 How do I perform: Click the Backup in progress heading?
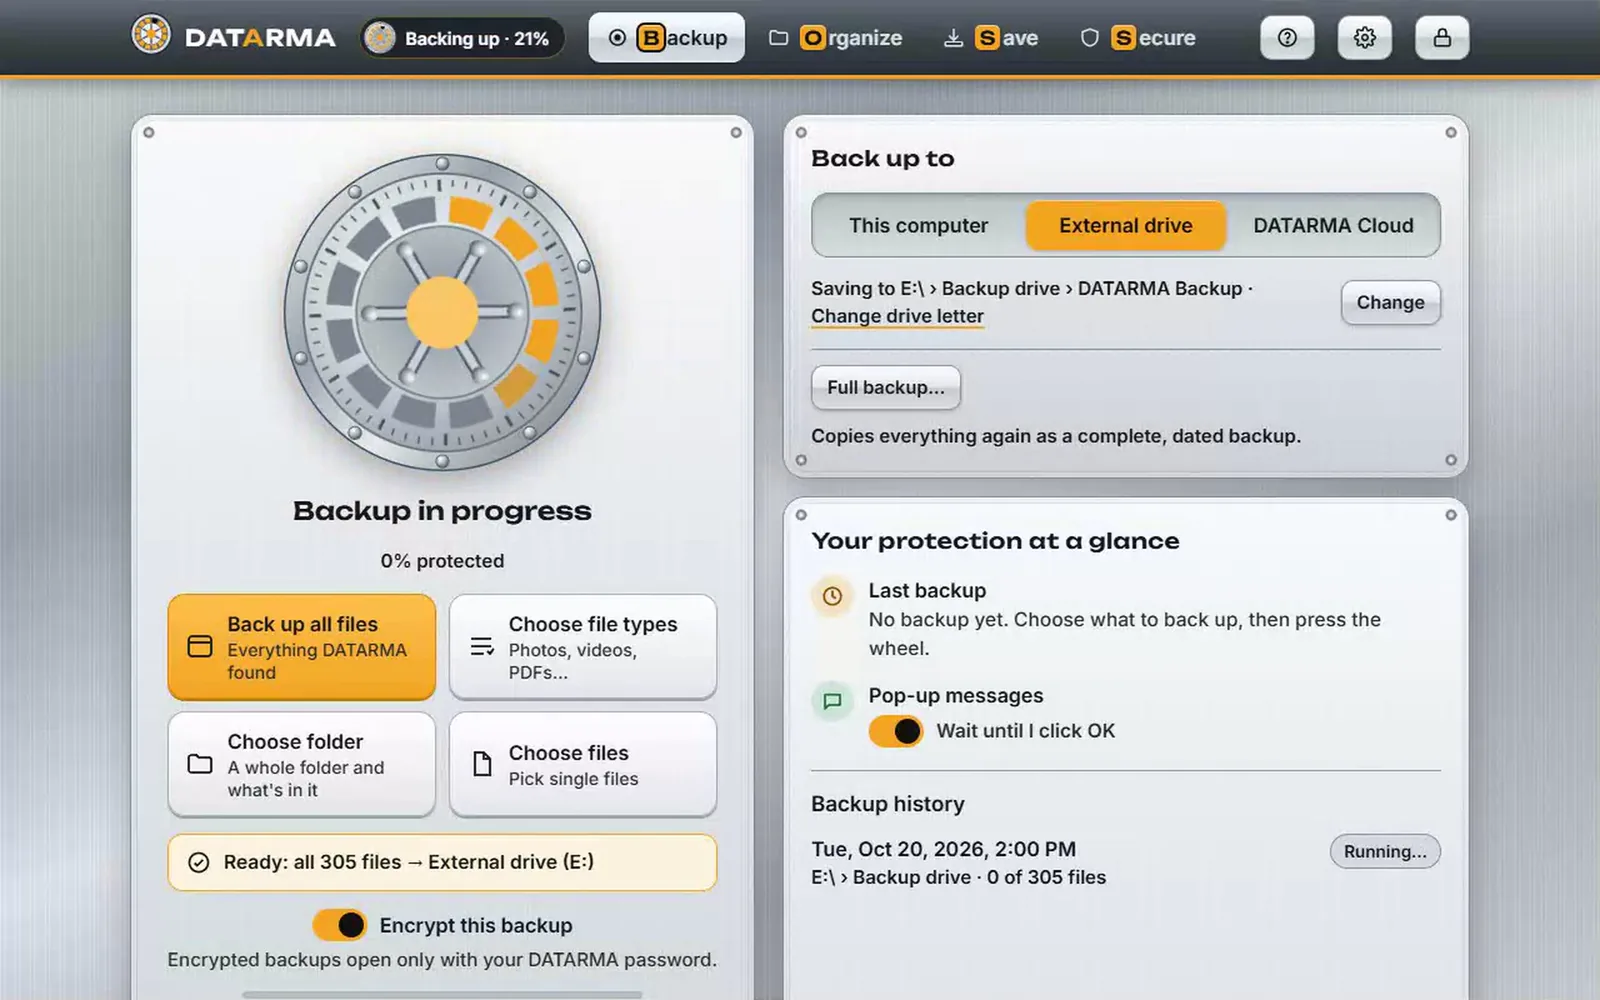[442, 511]
